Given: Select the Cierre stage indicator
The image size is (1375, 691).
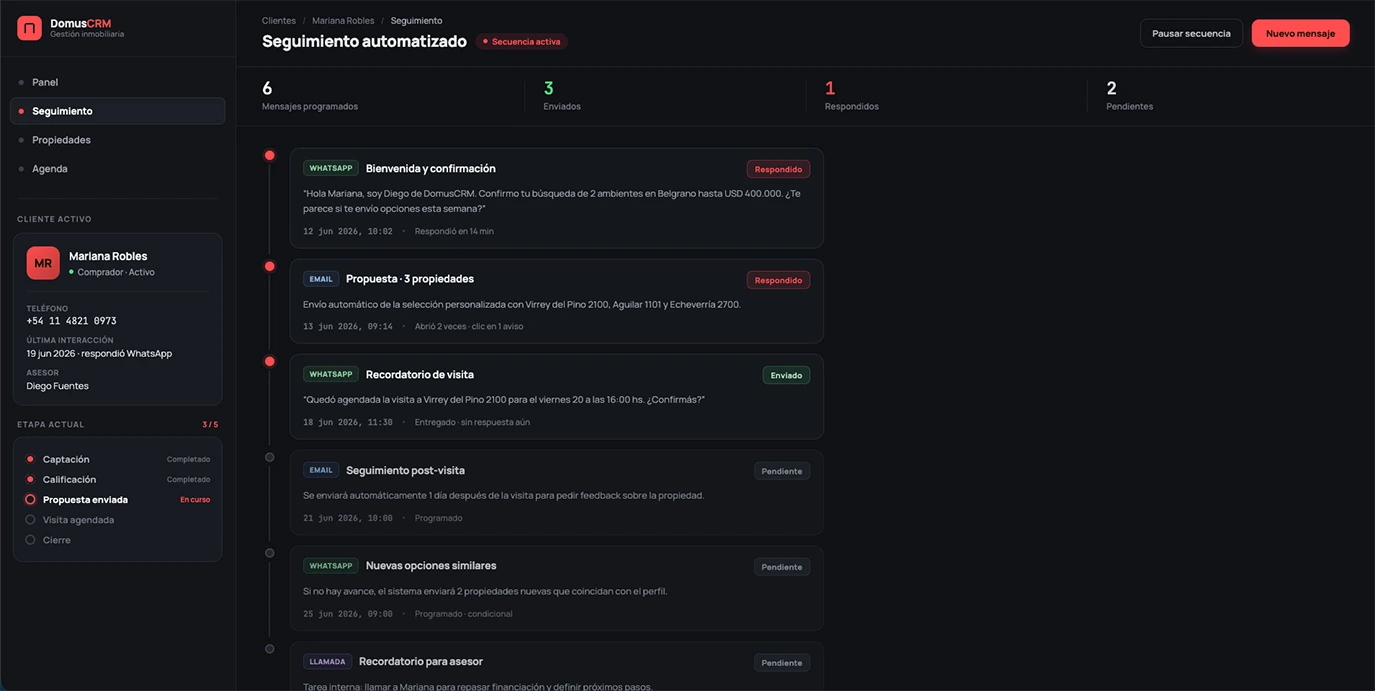Looking at the screenshot, I should (x=30, y=540).
